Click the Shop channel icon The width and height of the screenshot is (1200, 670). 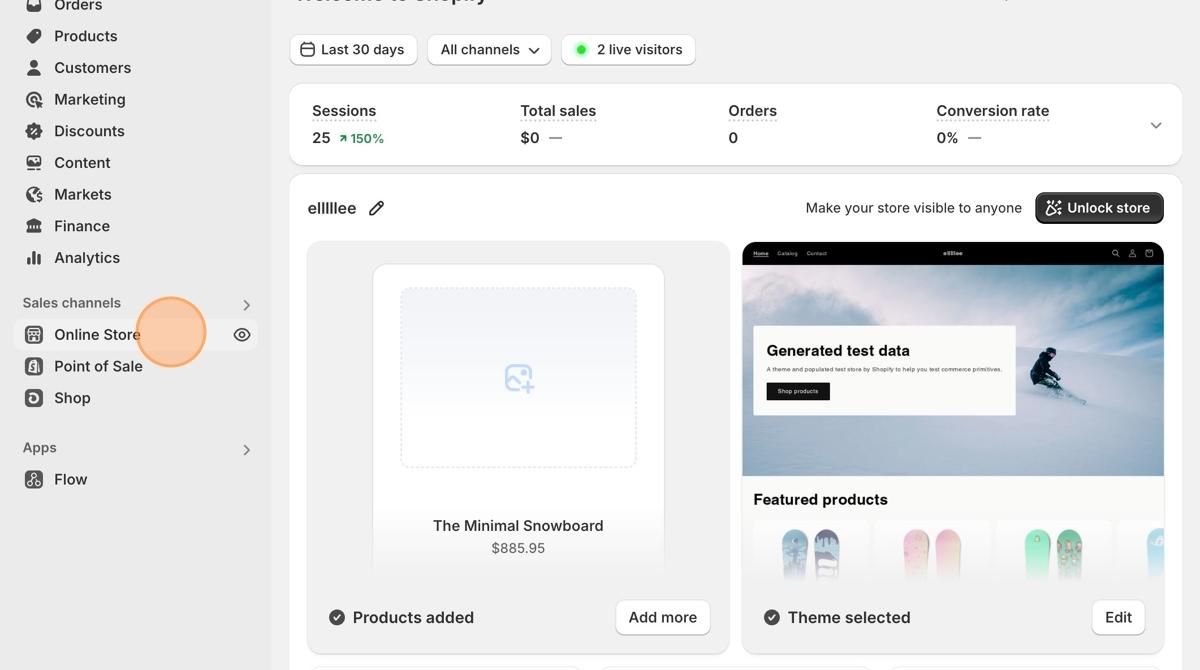pos(34,398)
